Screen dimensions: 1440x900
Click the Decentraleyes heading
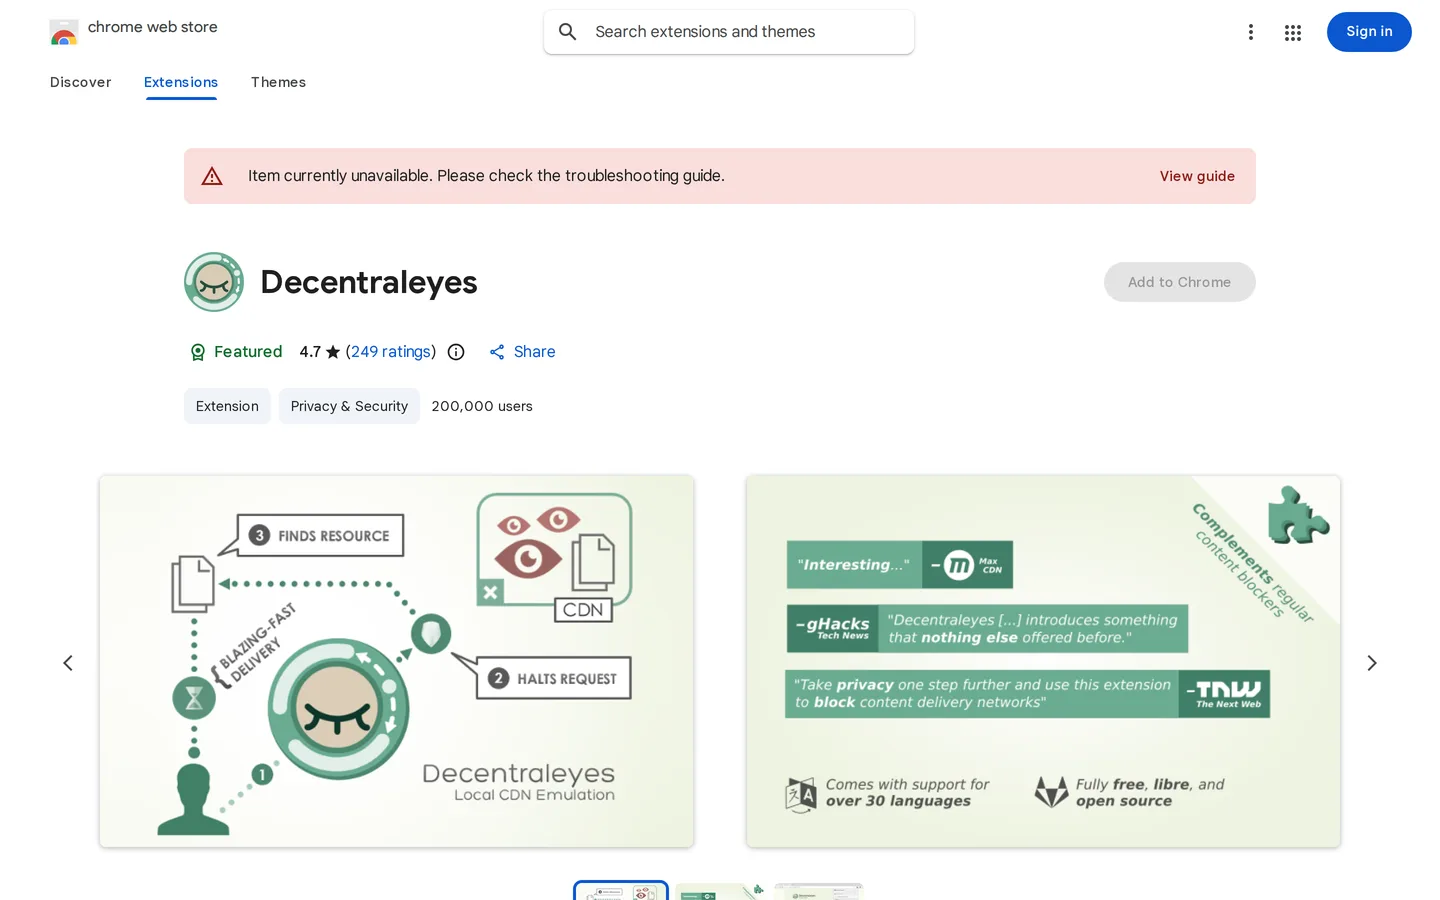(369, 282)
